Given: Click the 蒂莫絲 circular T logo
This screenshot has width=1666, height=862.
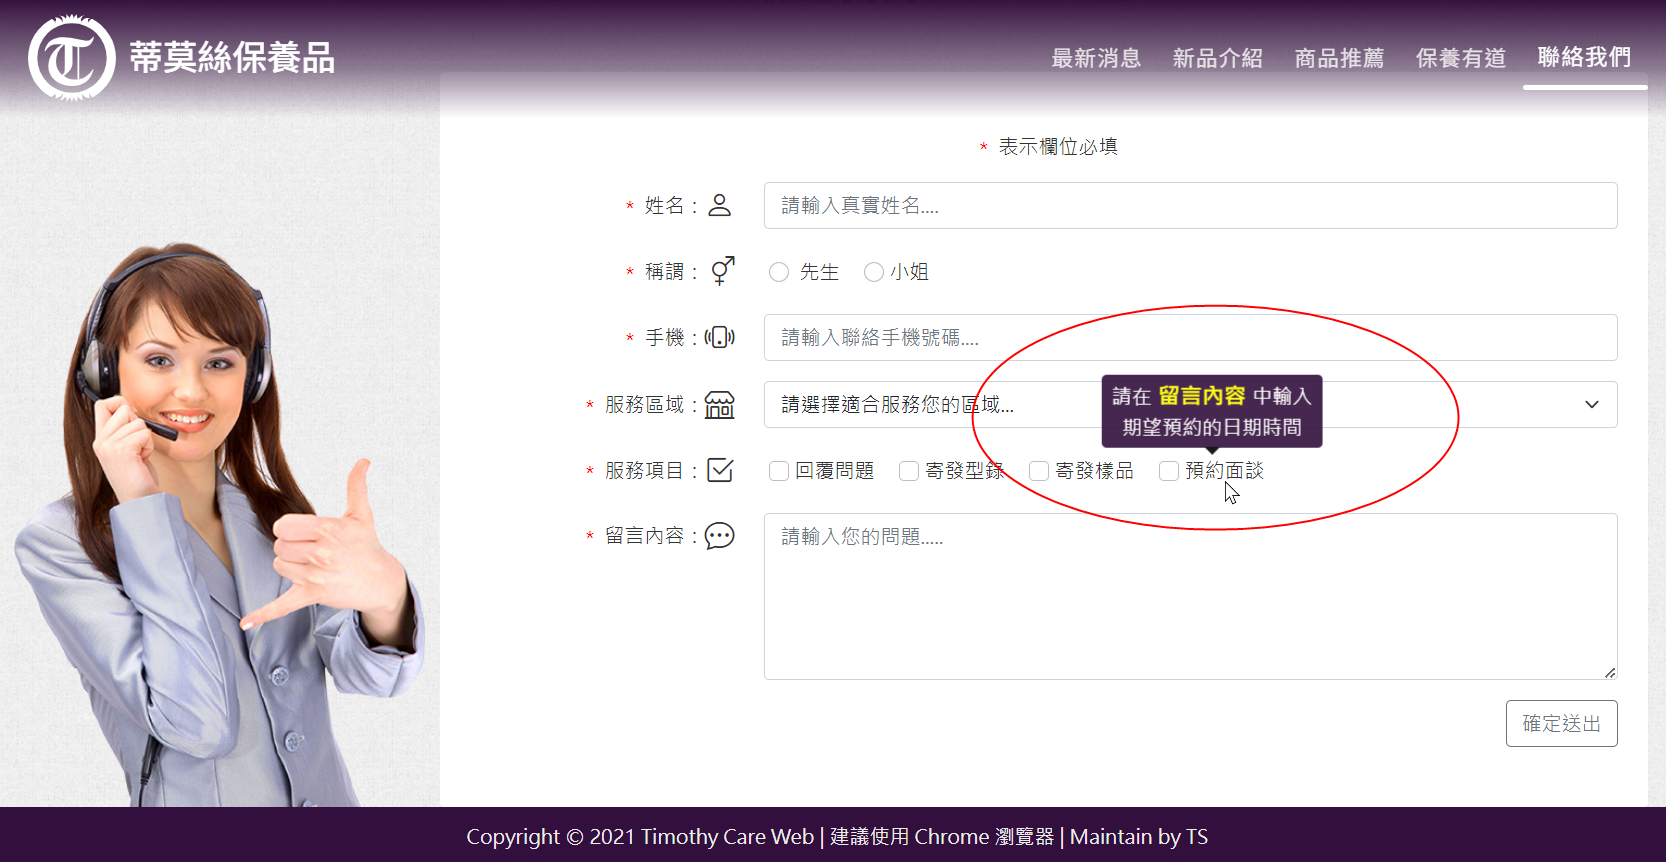Looking at the screenshot, I should [x=71, y=58].
